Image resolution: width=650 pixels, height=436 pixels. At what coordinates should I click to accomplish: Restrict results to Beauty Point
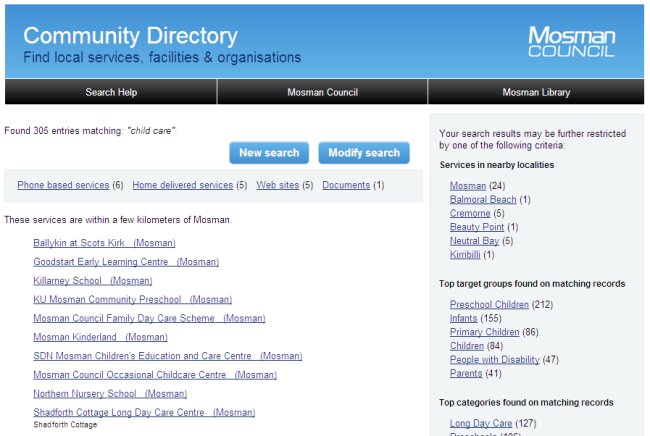tap(477, 227)
